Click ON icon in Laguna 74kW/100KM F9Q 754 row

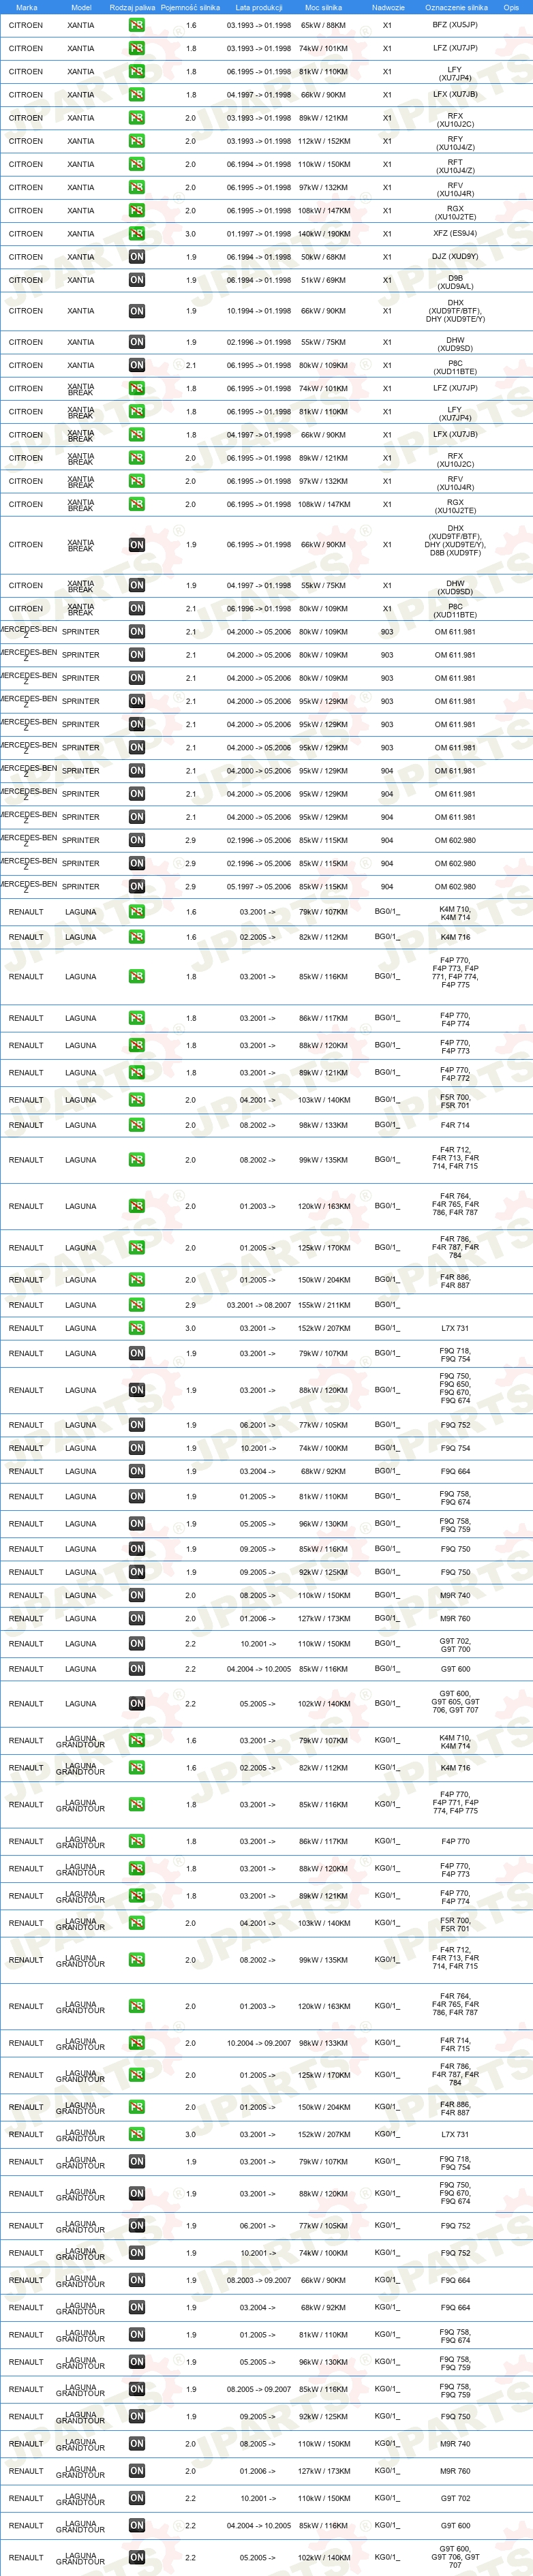coord(136,1448)
